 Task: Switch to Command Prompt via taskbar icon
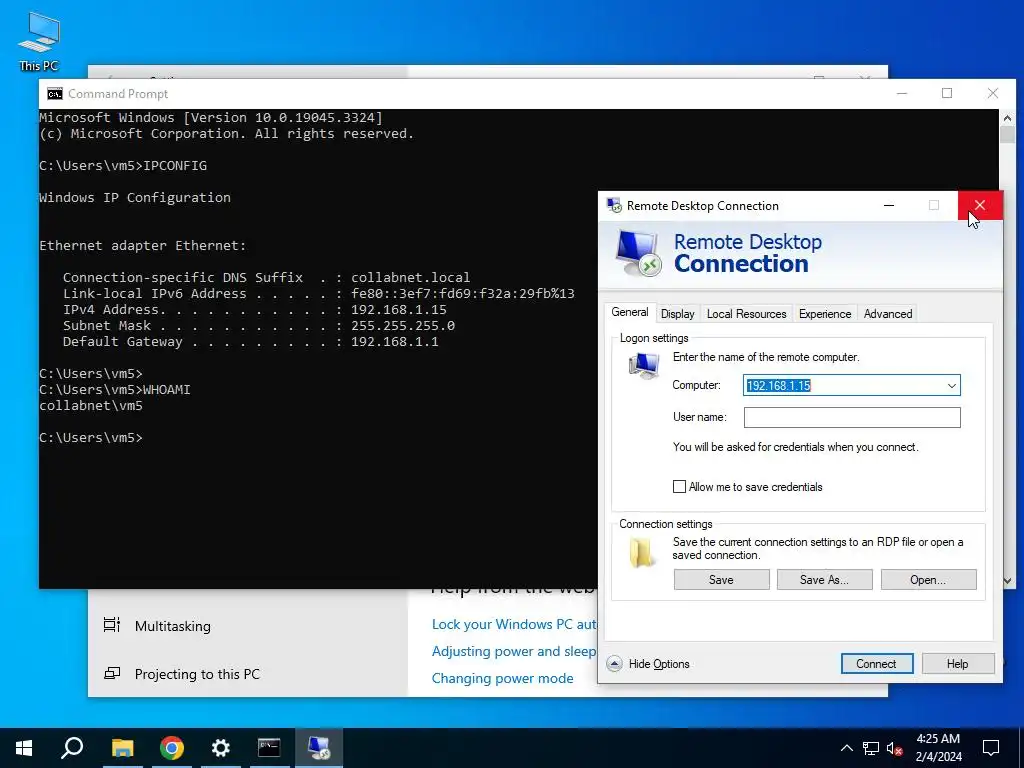click(x=269, y=748)
